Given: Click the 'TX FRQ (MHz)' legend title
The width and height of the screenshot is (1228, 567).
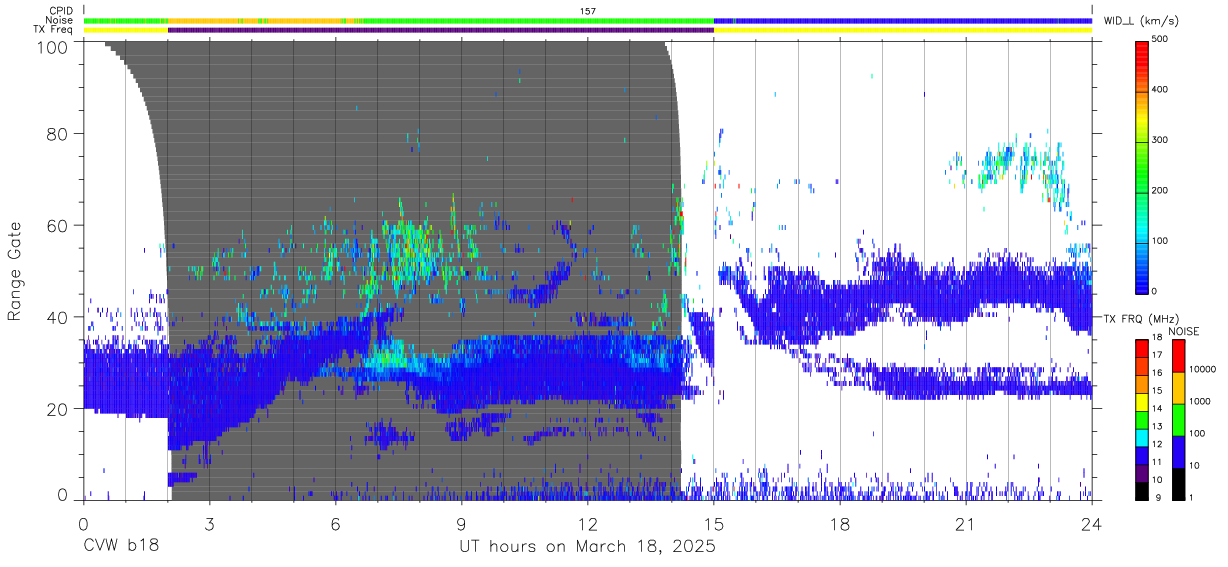Looking at the screenshot, I should click(x=1139, y=319).
